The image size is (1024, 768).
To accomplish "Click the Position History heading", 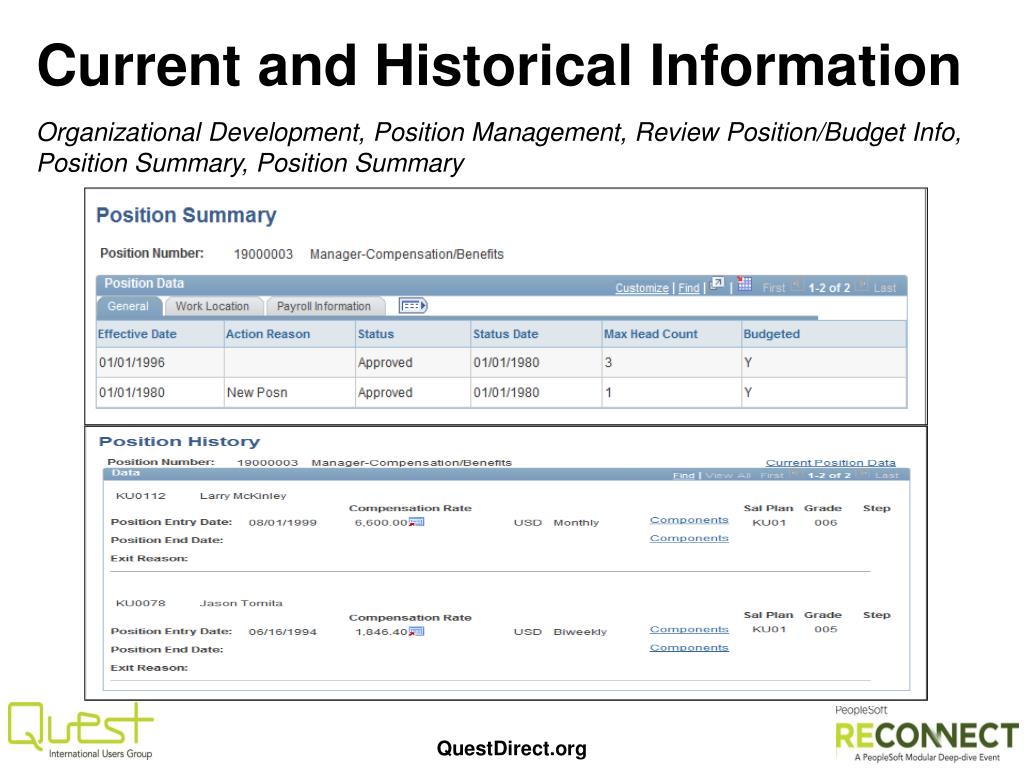I will (180, 441).
